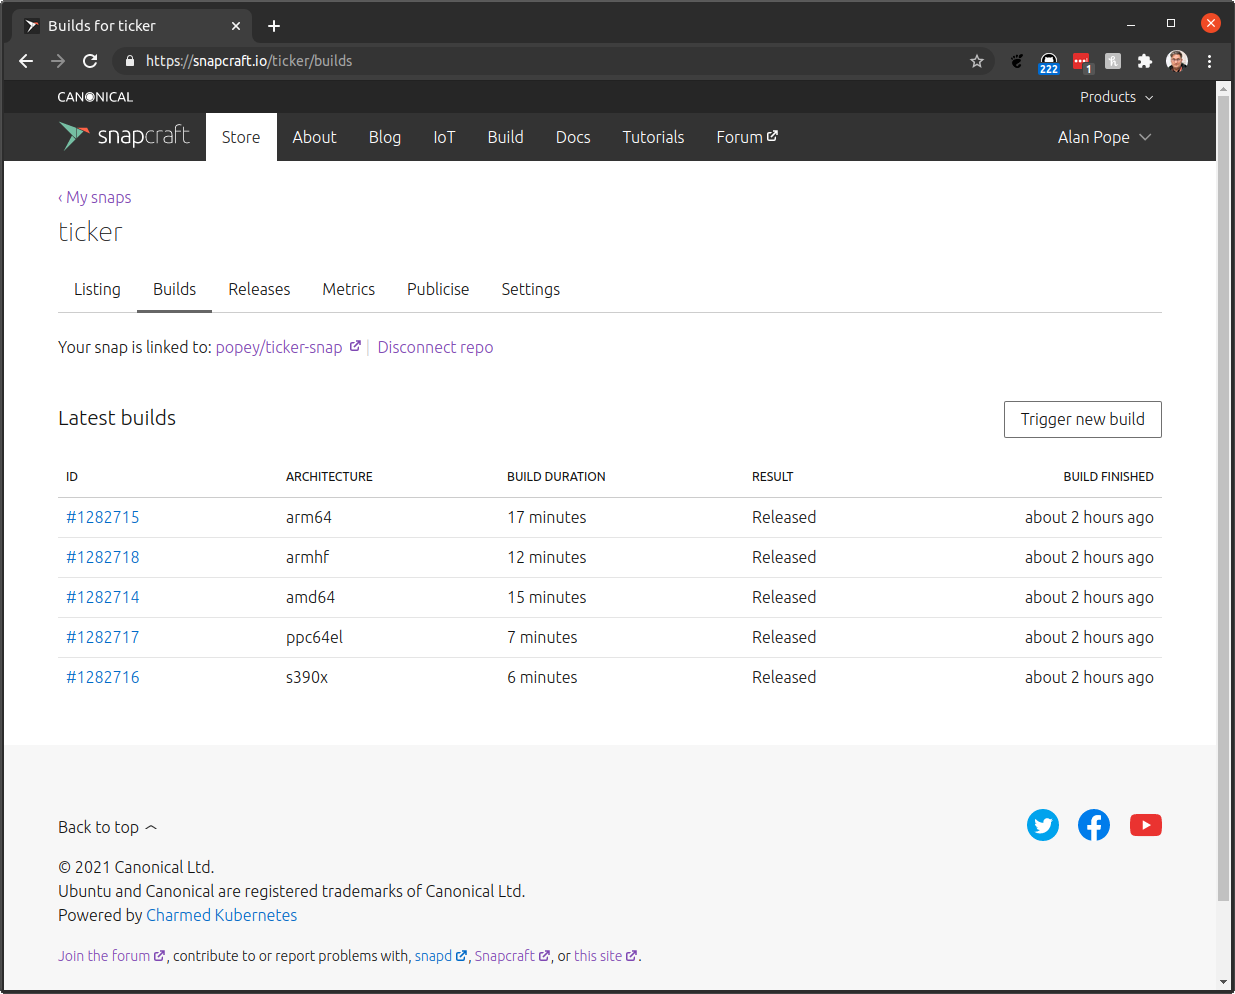Click the padlock site info icon
Screen dimensions: 1235x994
coord(129,61)
